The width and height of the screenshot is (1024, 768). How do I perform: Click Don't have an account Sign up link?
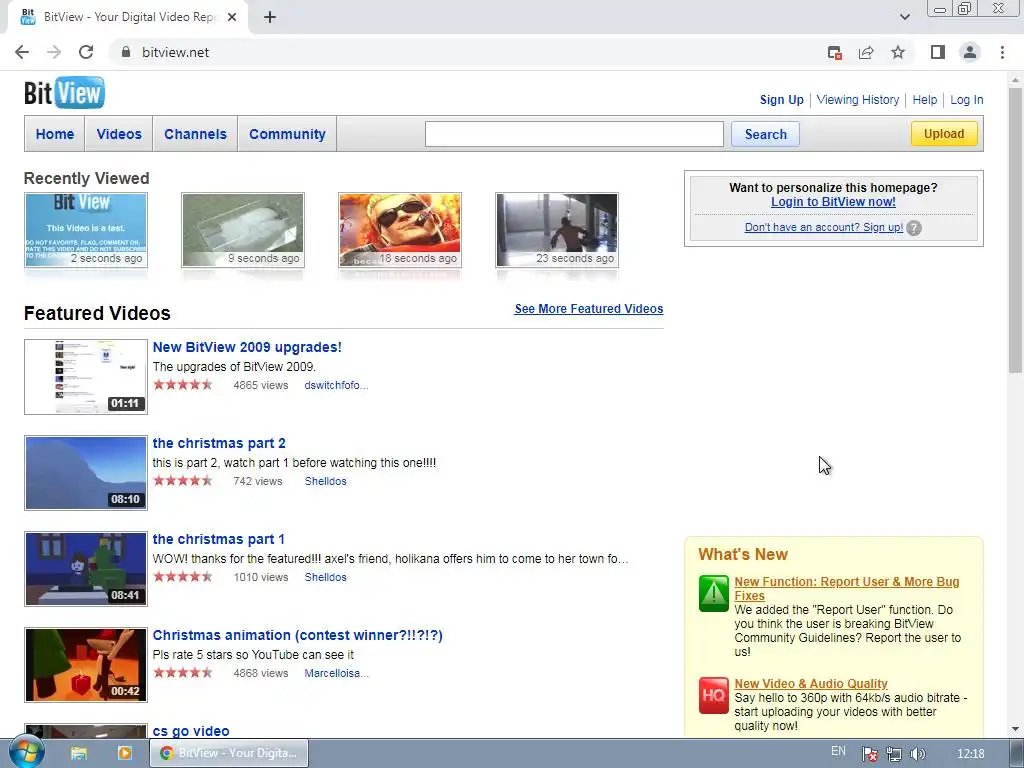click(824, 227)
